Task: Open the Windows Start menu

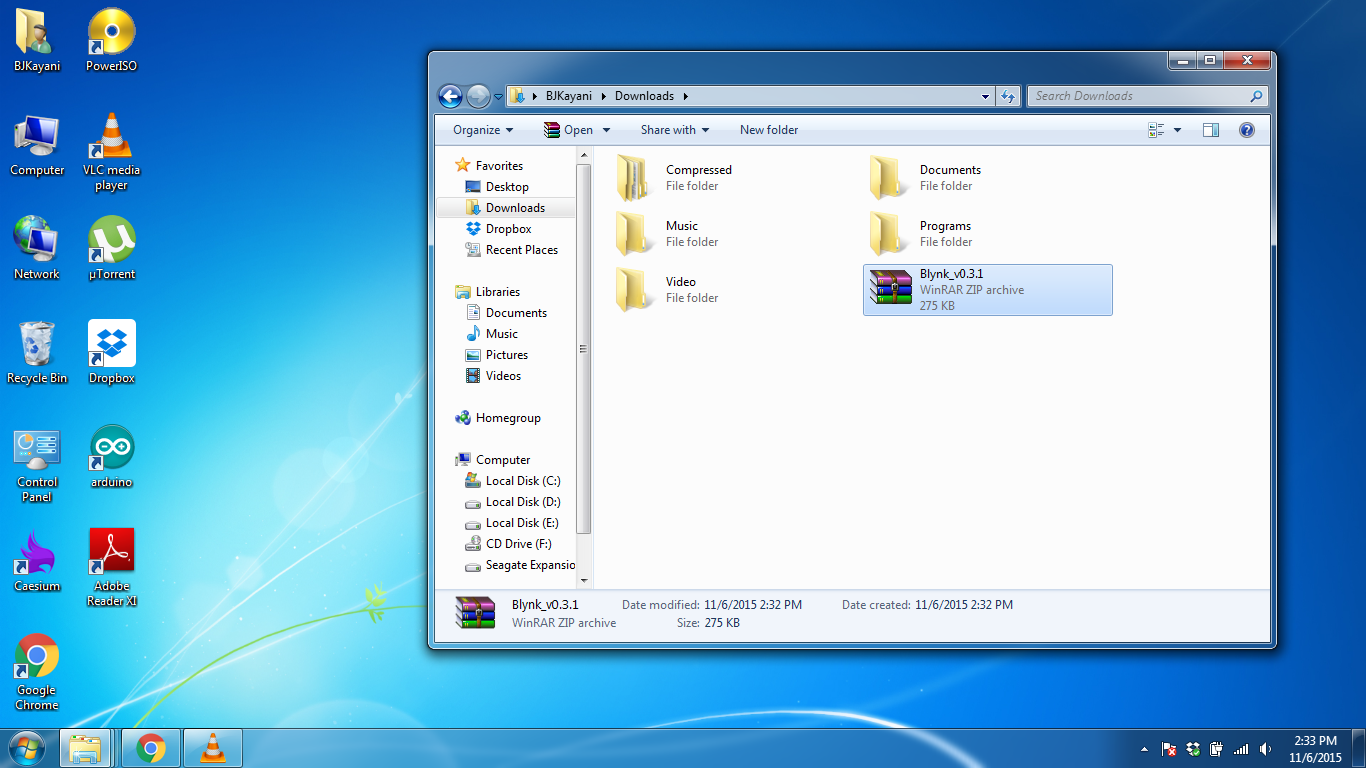Action: 26,747
